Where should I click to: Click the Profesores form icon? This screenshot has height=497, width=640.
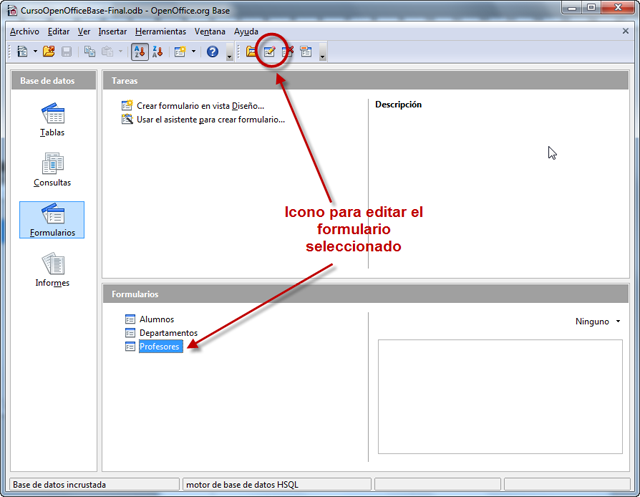pyautogui.click(x=130, y=346)
